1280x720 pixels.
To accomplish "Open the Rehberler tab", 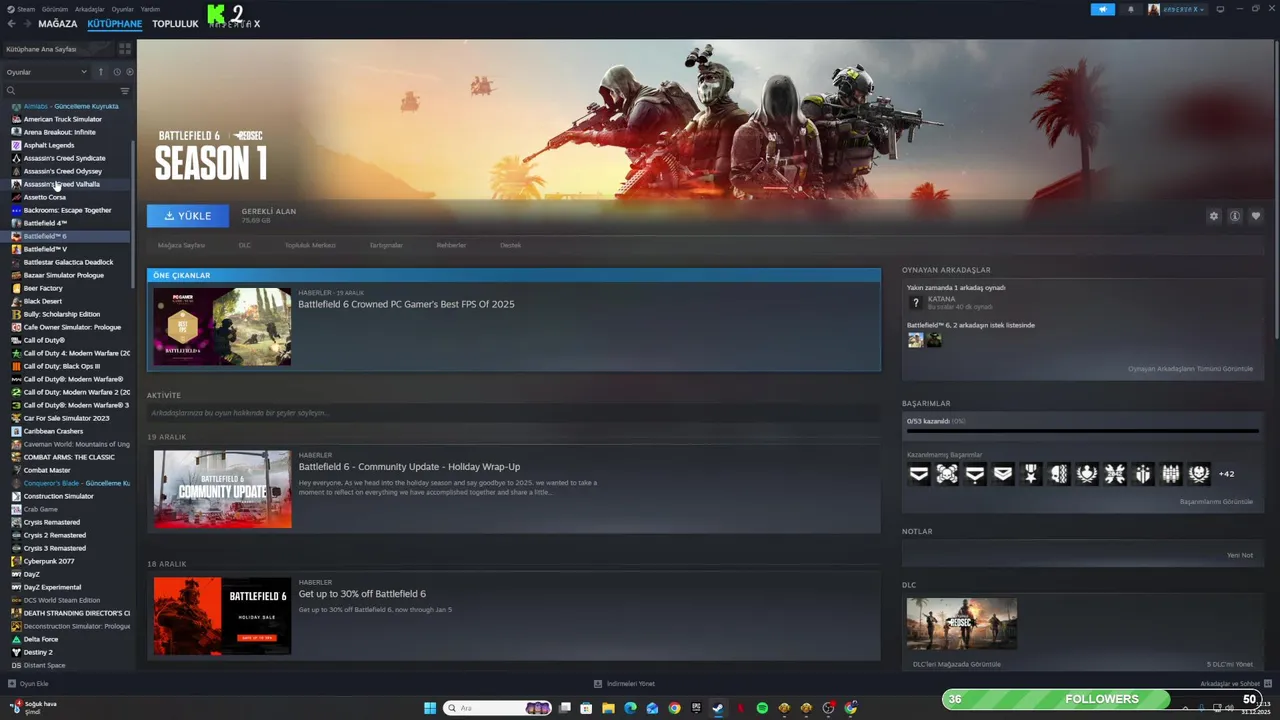I will [451, 245].
